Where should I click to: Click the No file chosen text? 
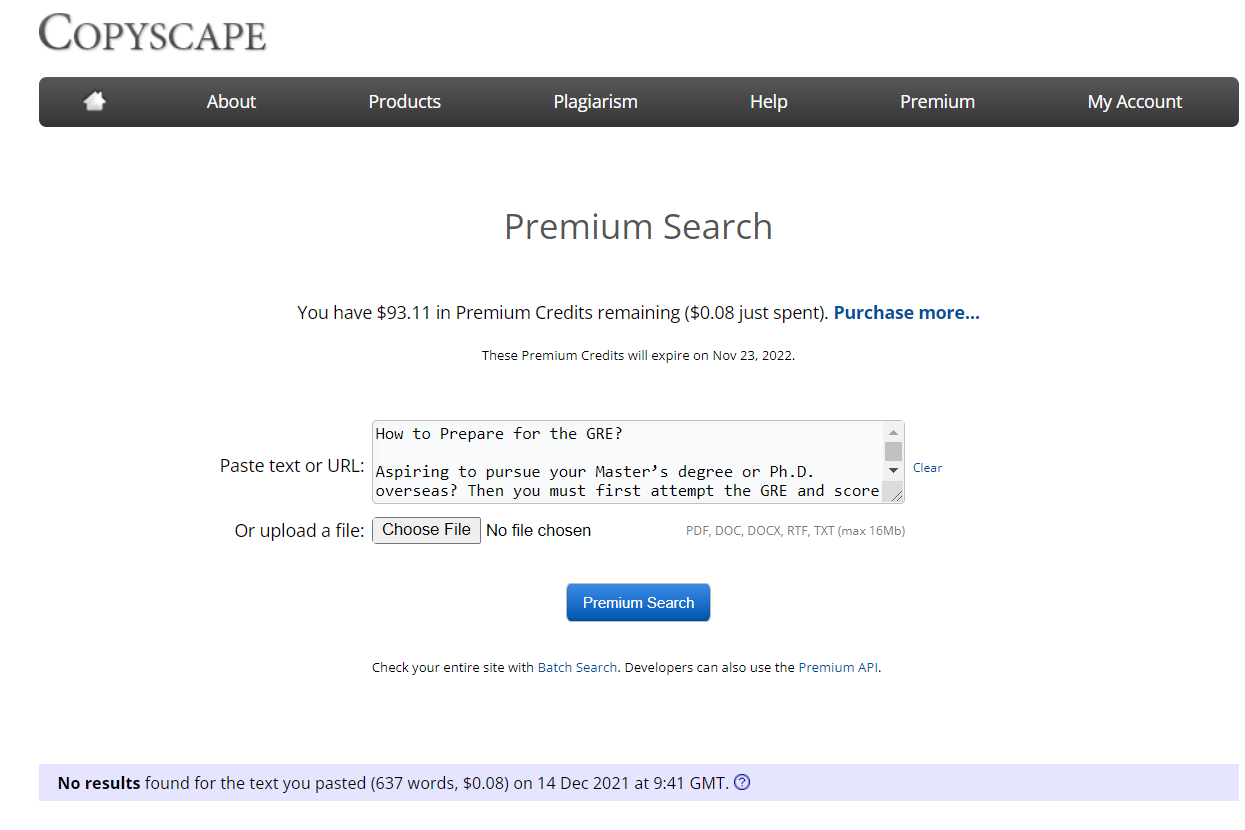pos(538,530)
